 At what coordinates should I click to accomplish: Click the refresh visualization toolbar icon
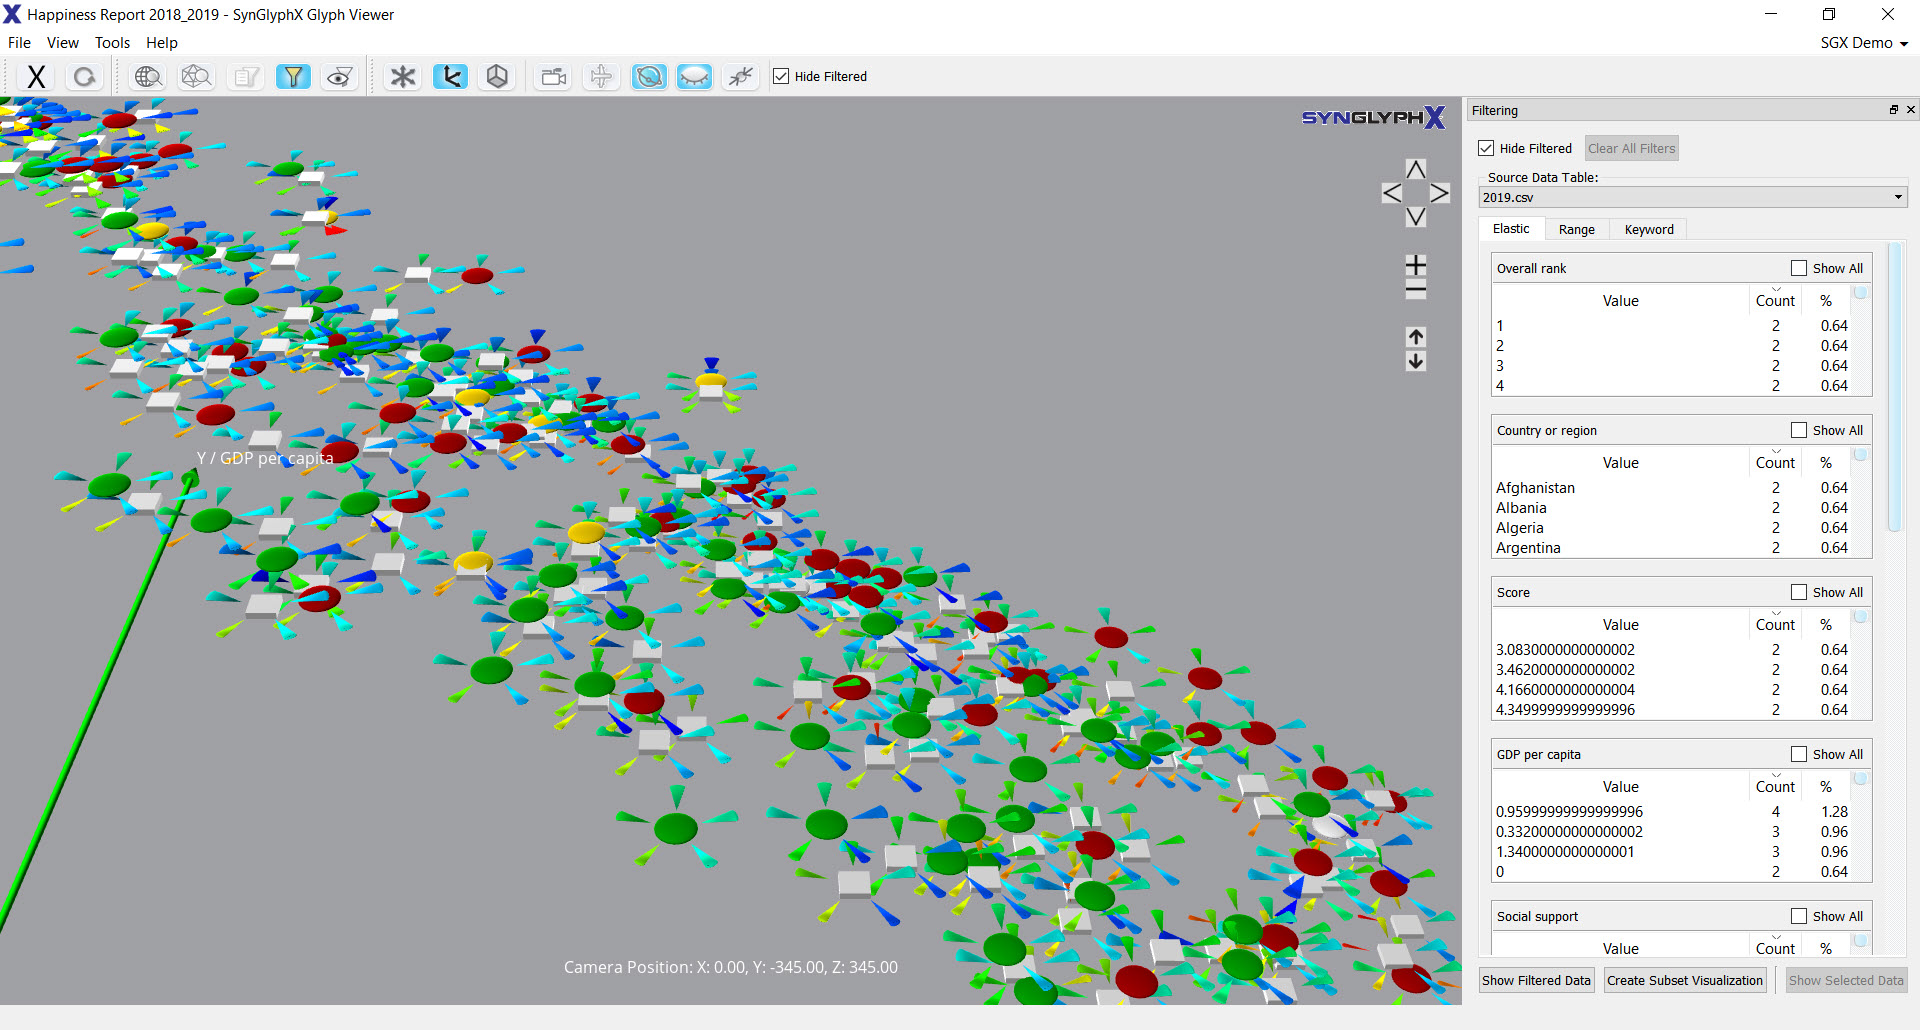coord(84,77)
